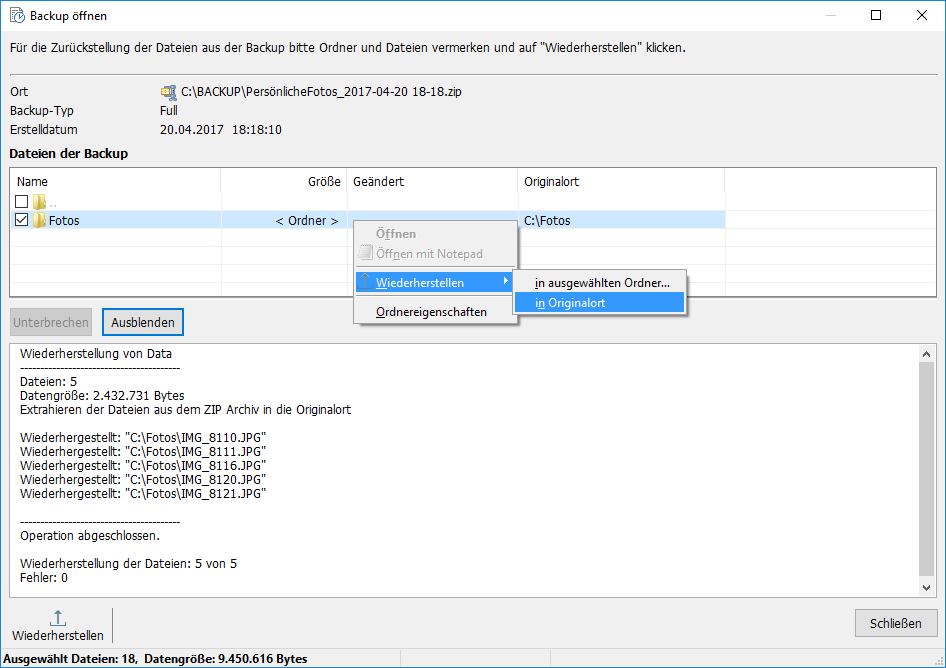Select 'in ausgewählten Ordner...' from submenu
Image resolution: width=946 pixels, height=668 pixels.
pyautogui.click(x=602, y=283)
